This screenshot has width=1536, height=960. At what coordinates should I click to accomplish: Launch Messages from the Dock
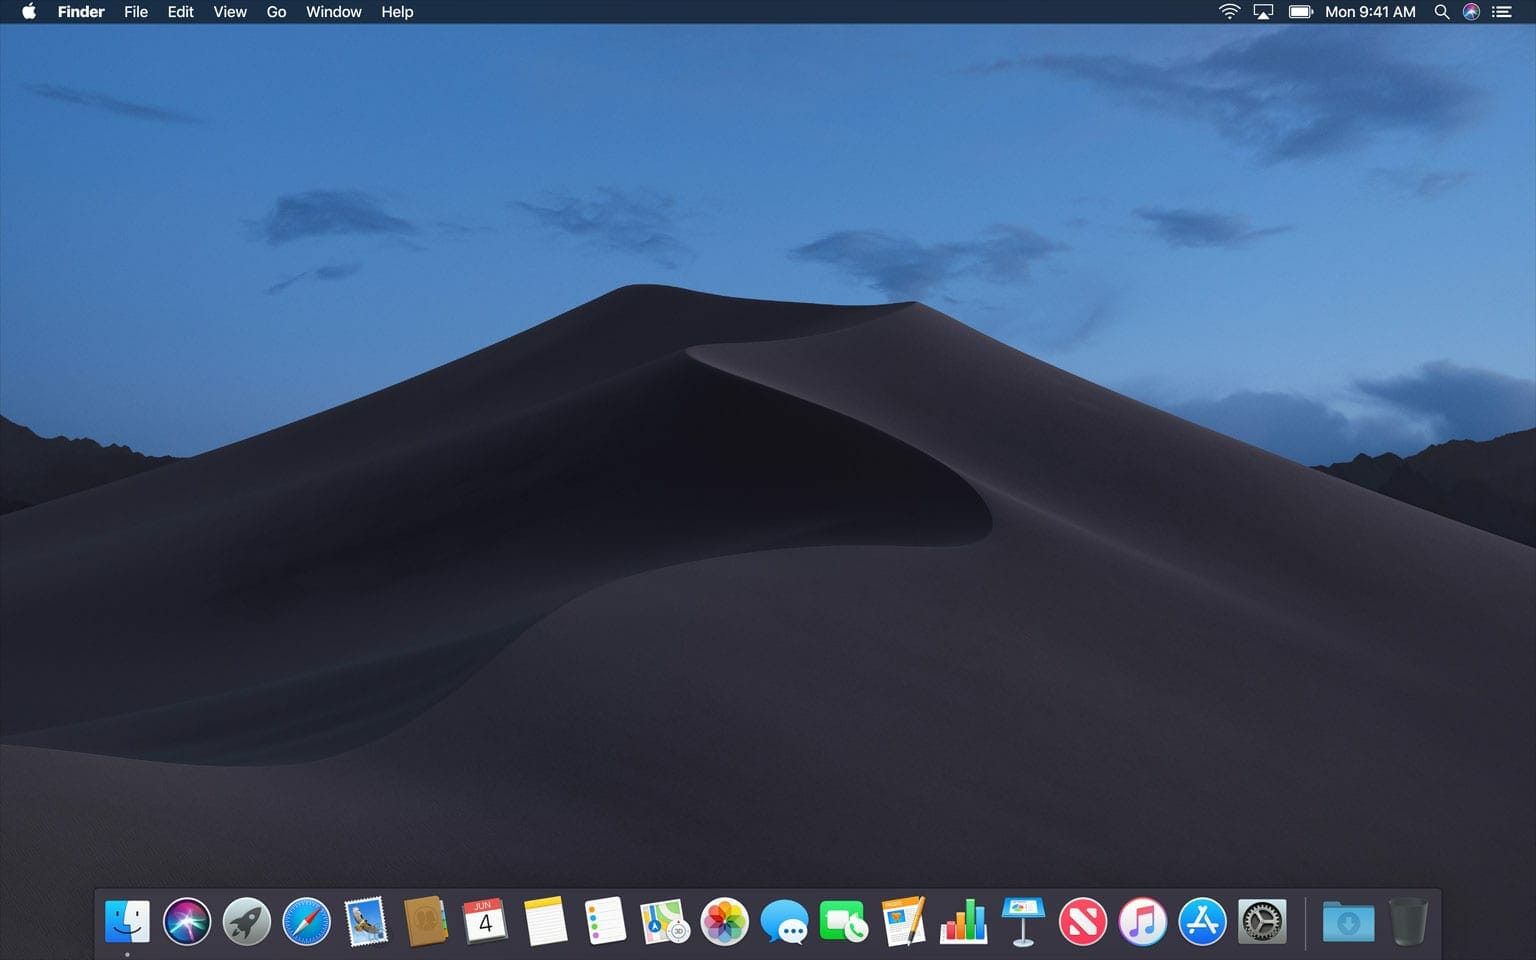point(784,921)
